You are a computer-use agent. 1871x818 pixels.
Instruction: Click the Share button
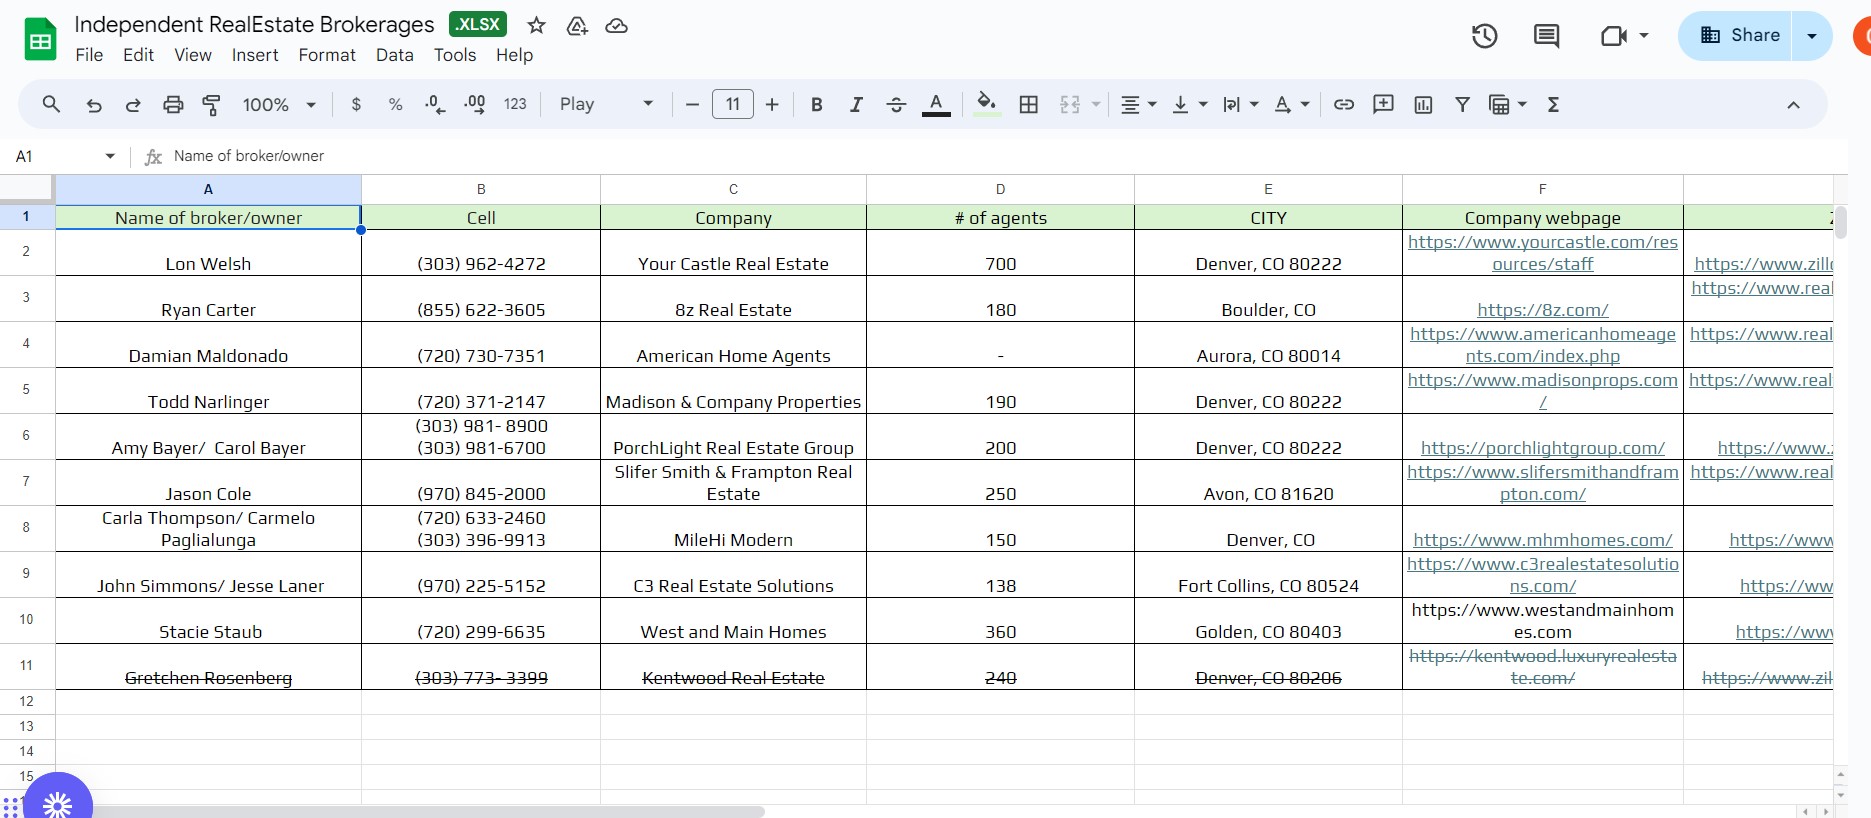pyautogui.click(x=1736, y=36)
